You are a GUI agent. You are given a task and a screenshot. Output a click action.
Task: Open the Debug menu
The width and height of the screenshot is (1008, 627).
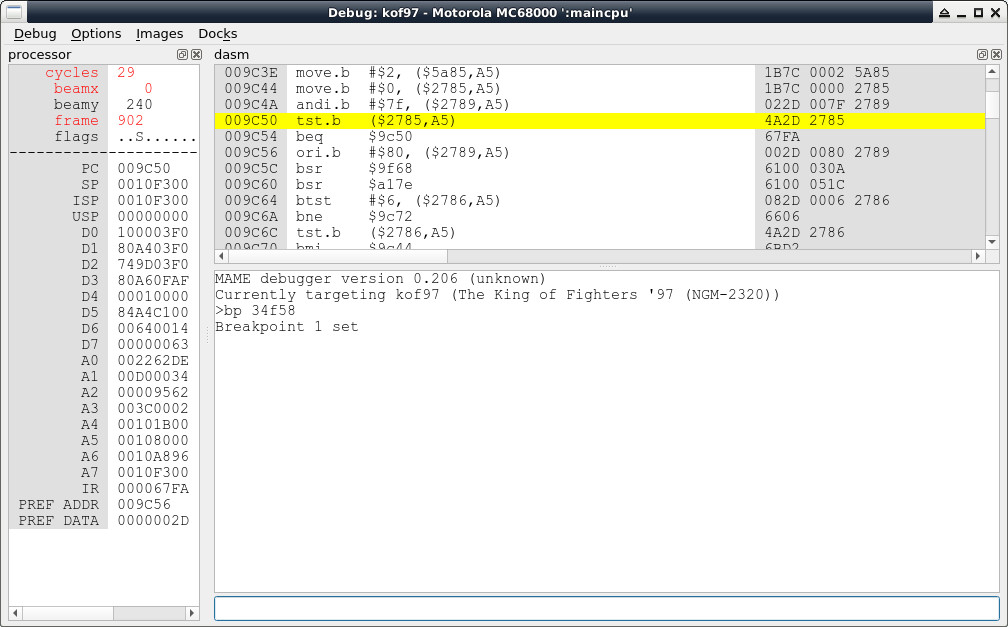click(x=35, y=33)
